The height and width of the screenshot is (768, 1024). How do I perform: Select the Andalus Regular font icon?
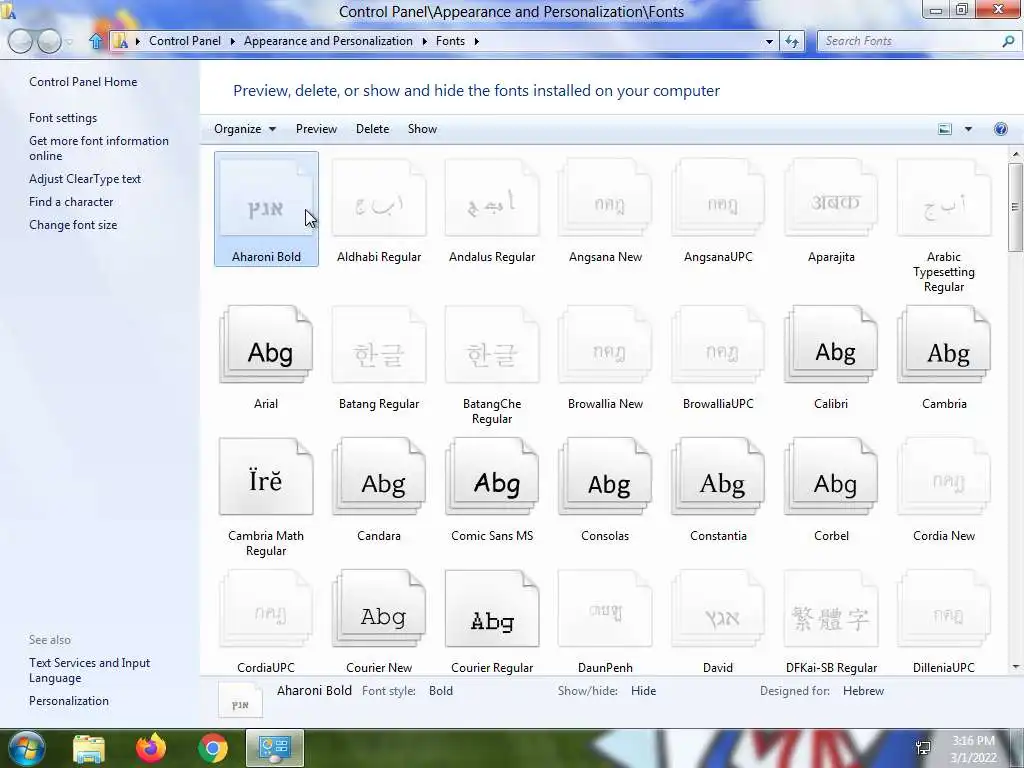(492, 198)
